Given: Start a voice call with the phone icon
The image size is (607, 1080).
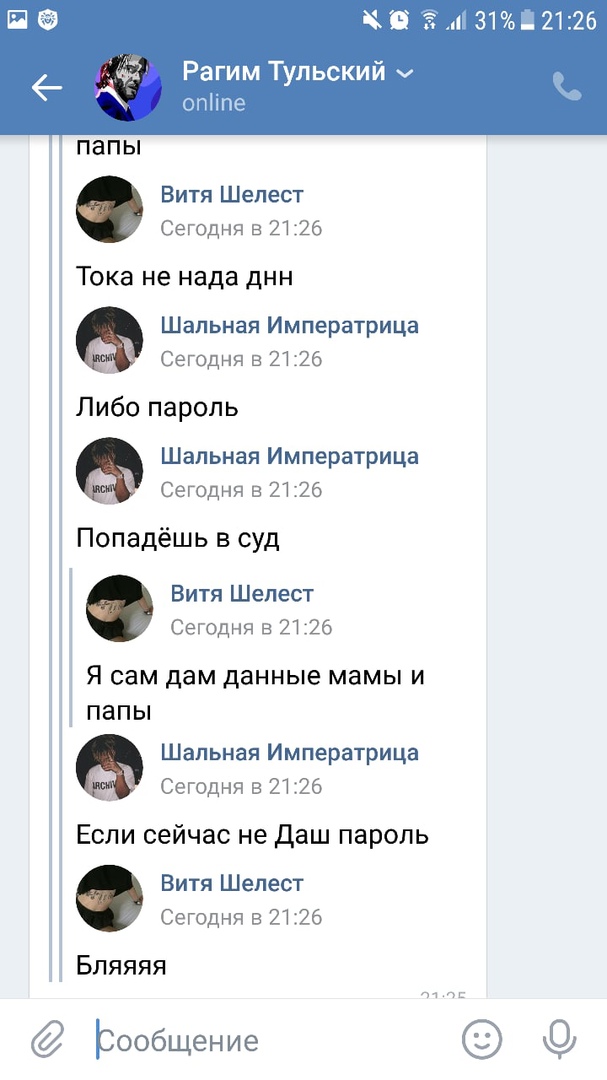Looking at the screenshot, I should (567, 87).
